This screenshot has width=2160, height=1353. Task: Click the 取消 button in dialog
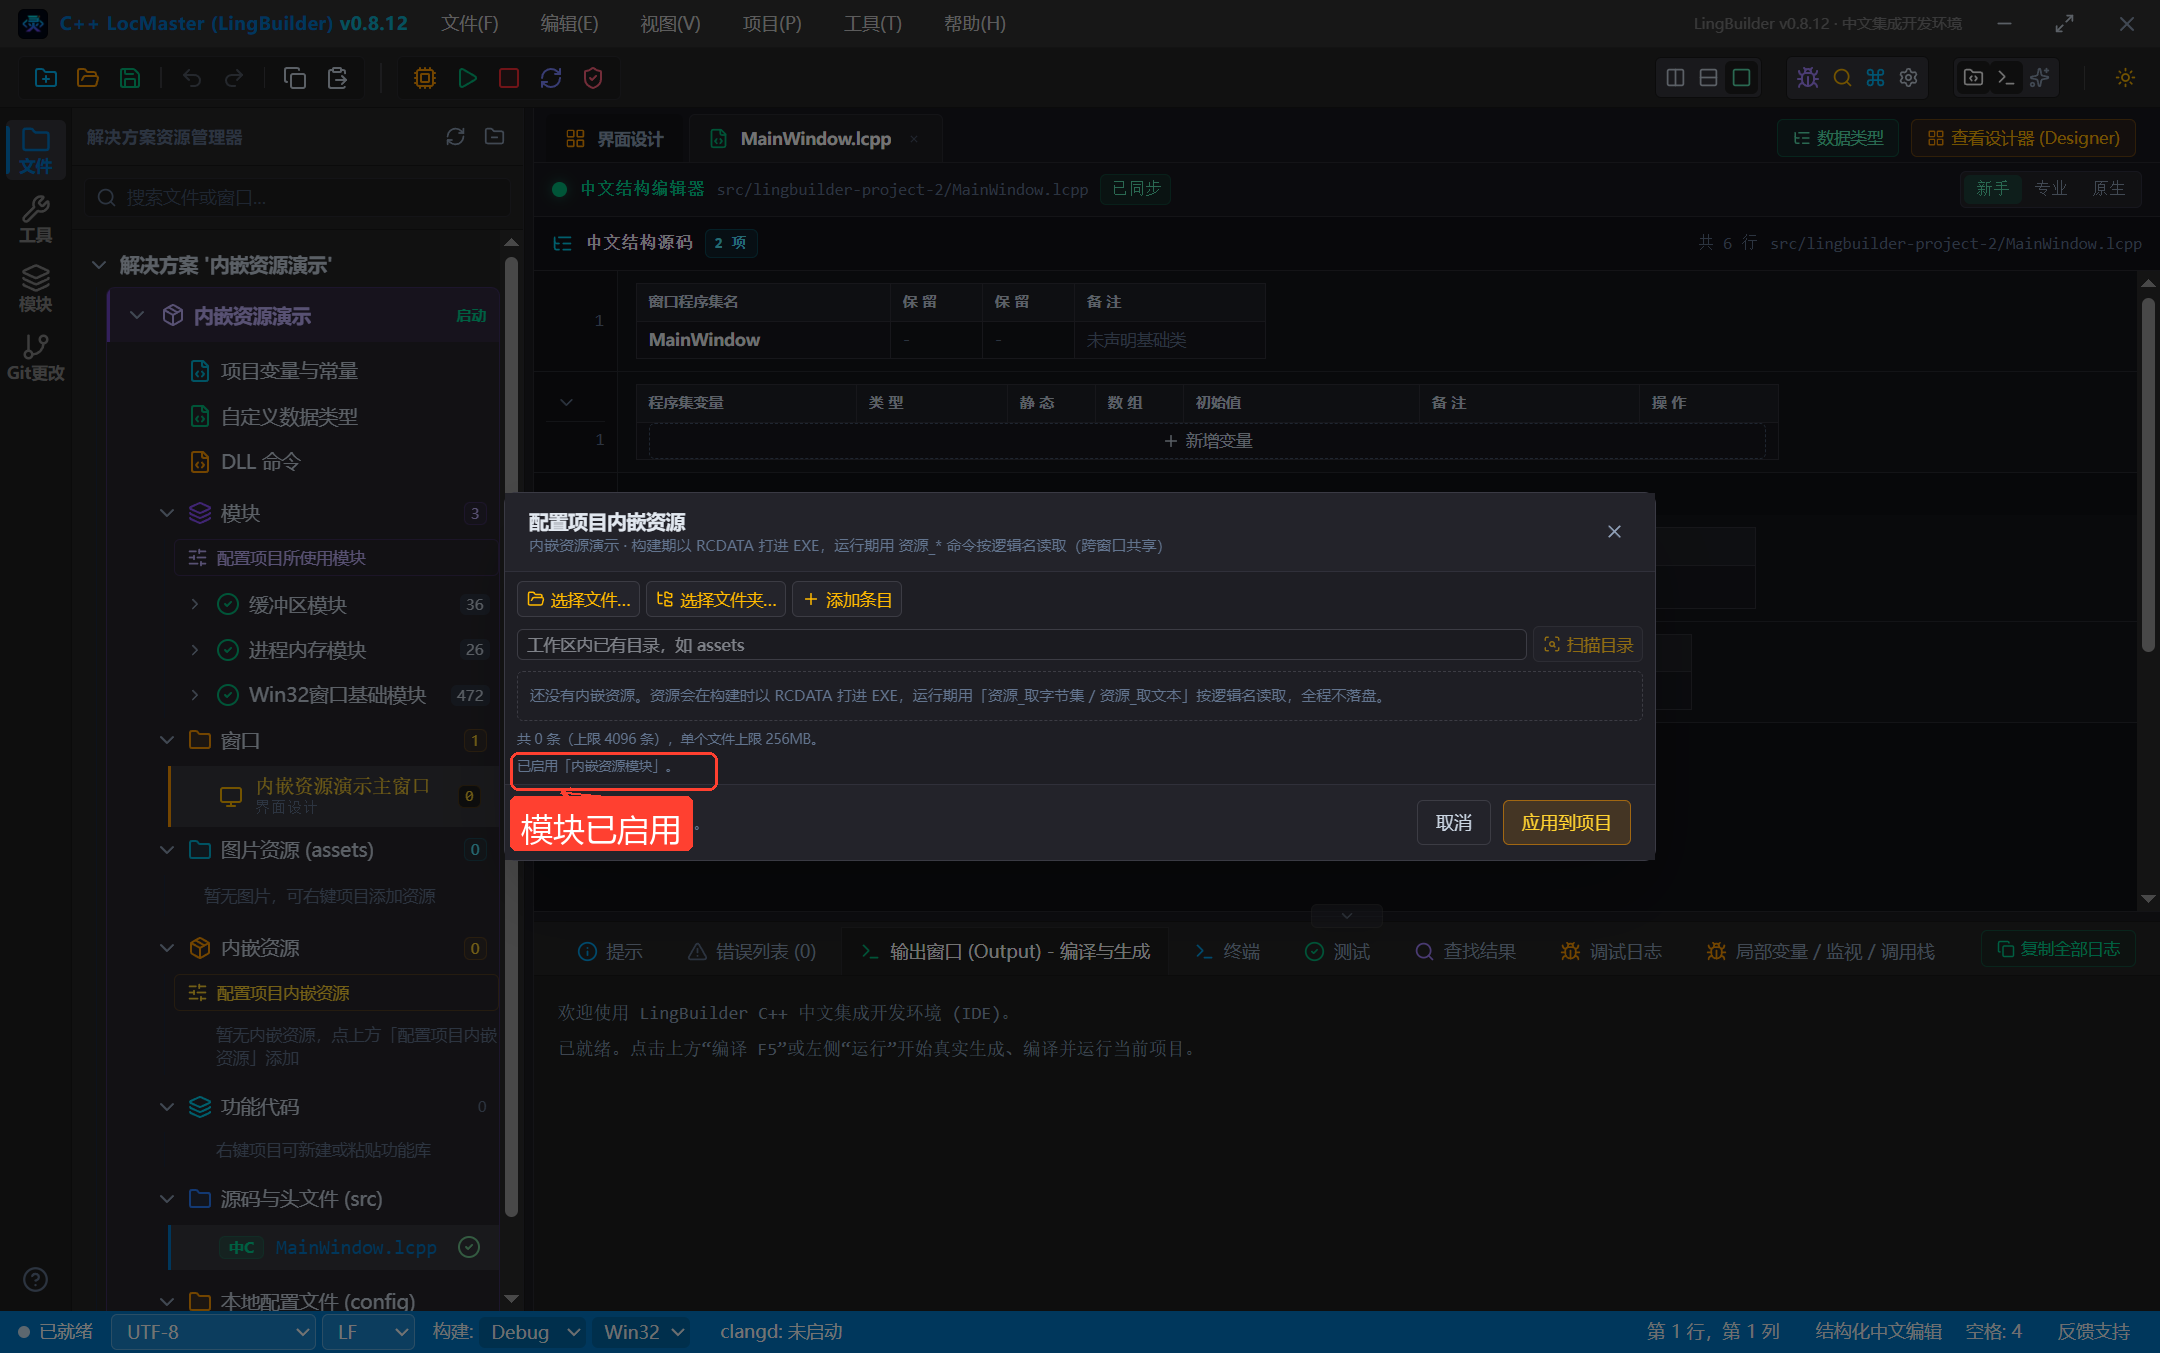(x=1454, y=822)
